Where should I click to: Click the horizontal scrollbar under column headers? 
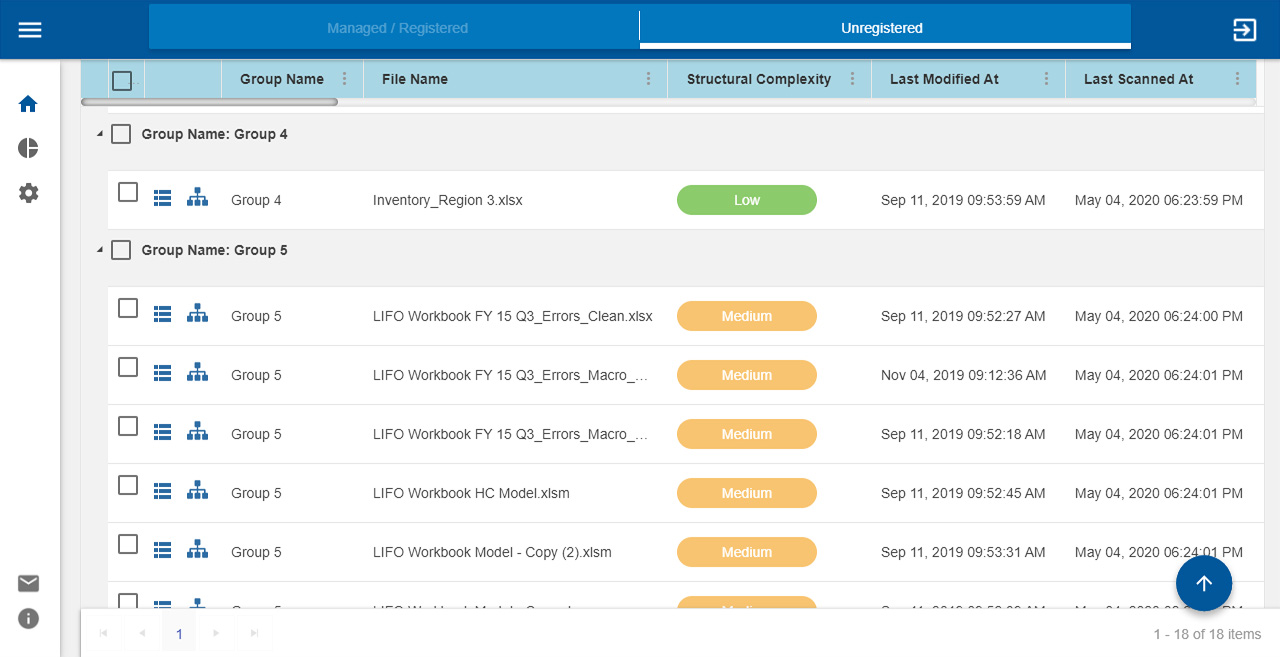pyautogui.click(x=210, y=102)
